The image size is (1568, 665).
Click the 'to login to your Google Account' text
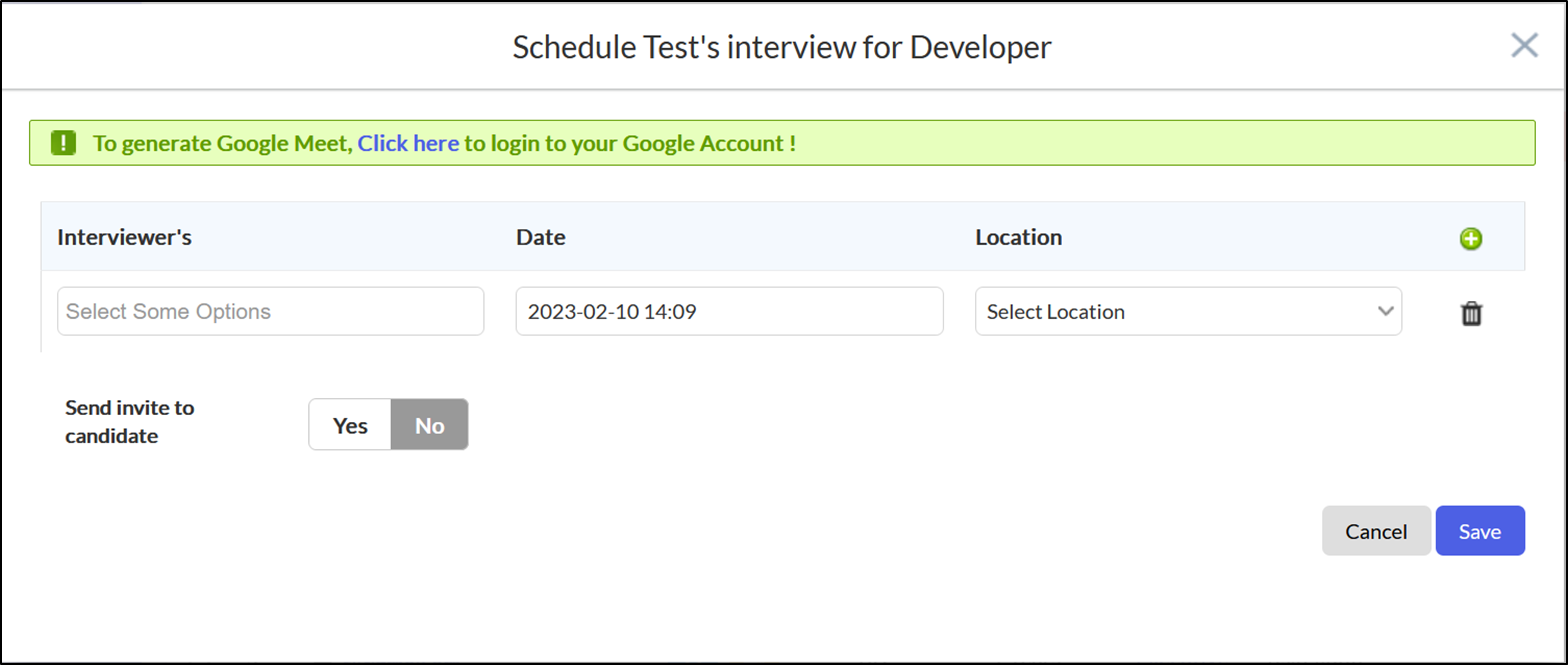point(629,143)
